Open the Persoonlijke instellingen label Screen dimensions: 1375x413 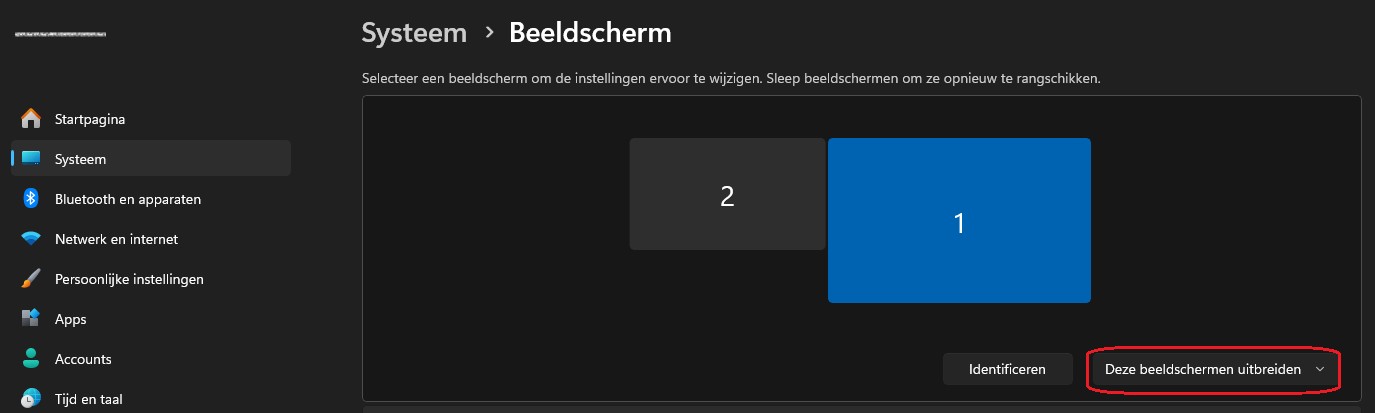click(129, 279)
